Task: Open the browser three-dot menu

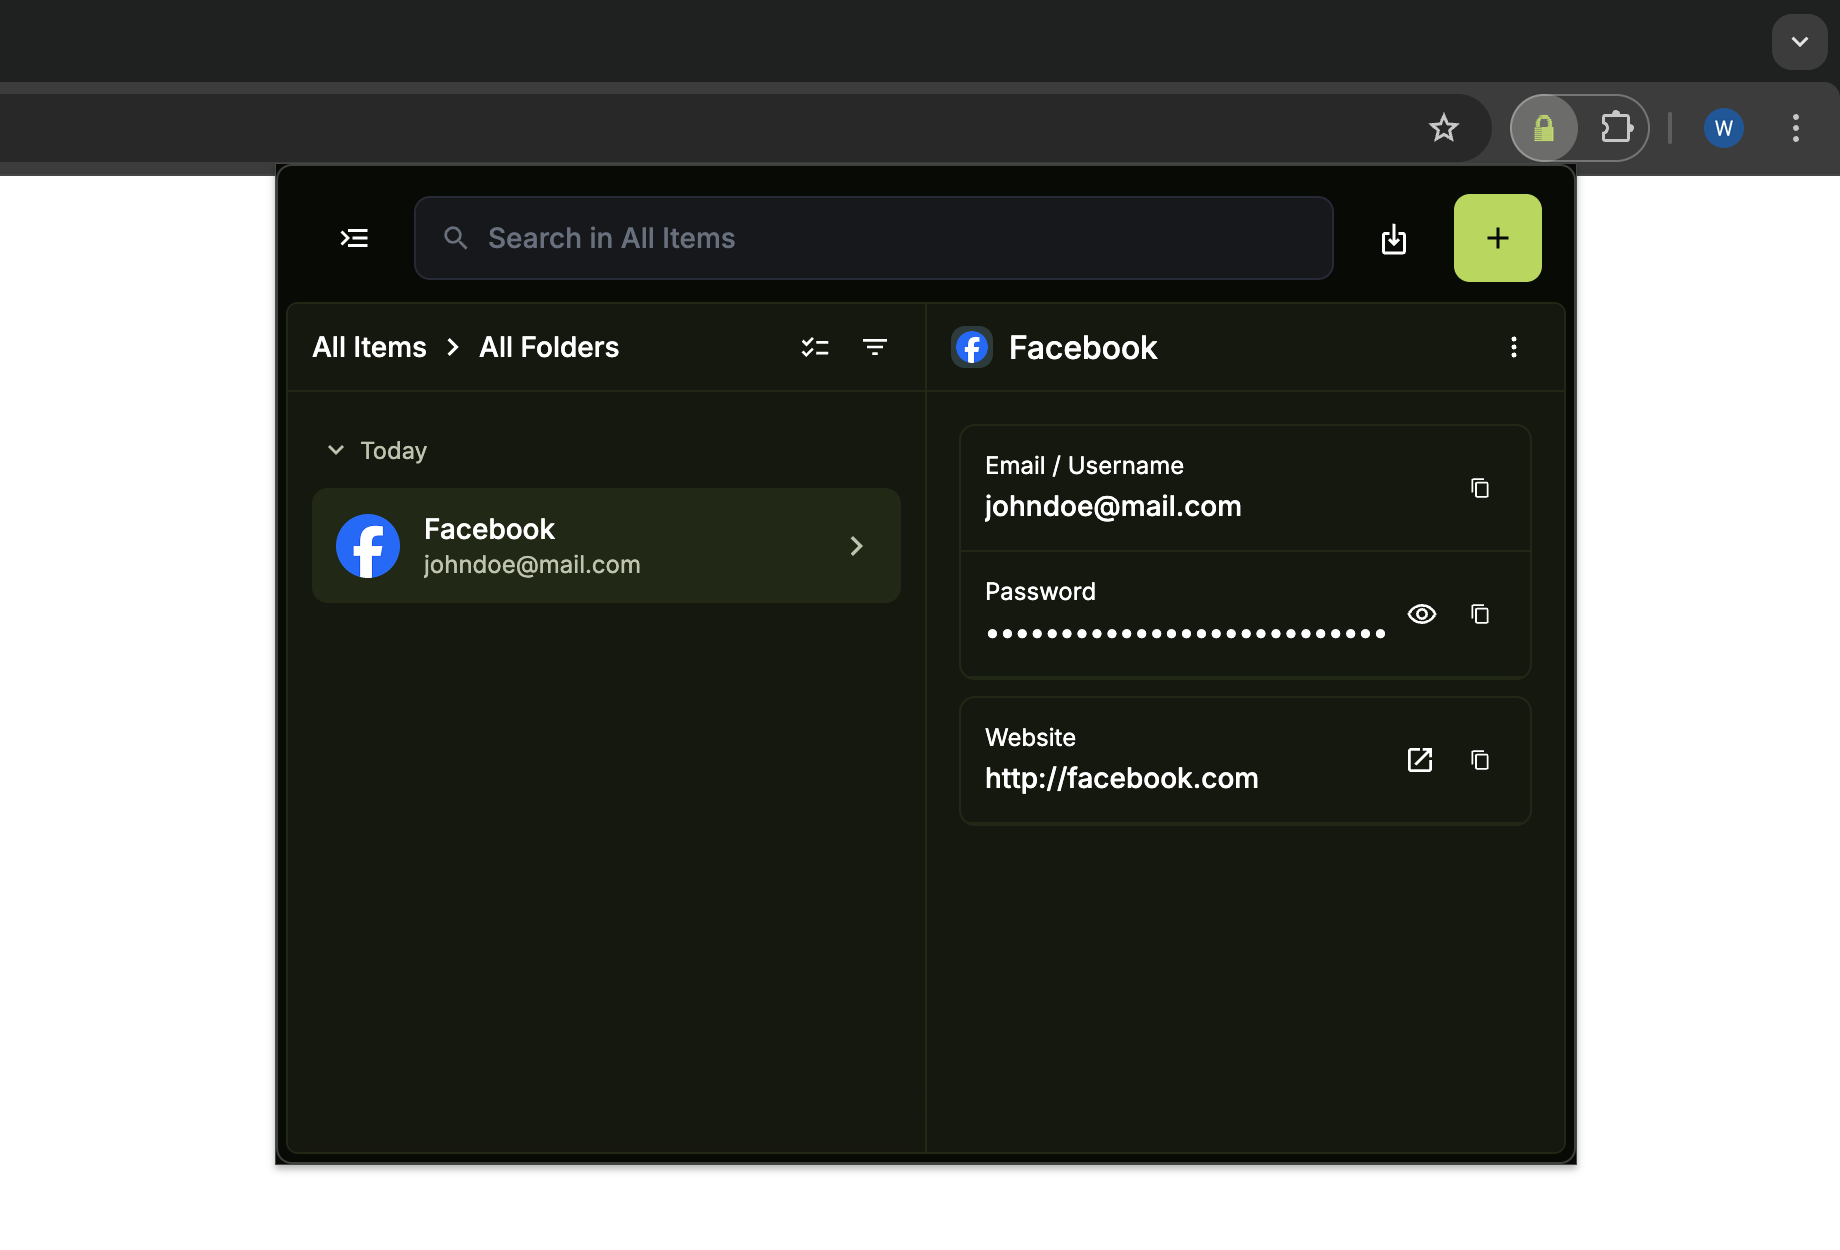Action: point(1796,128)
